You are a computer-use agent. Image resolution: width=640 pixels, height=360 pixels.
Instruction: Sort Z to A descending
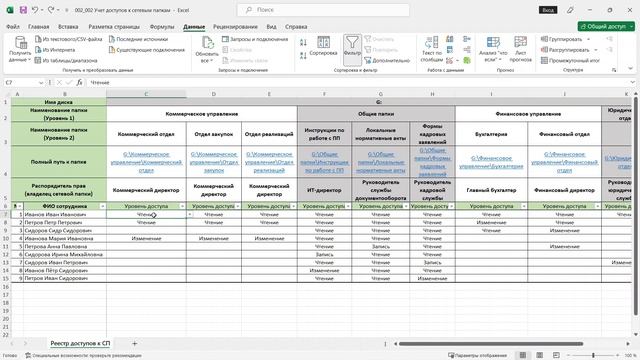pos(303,56)
